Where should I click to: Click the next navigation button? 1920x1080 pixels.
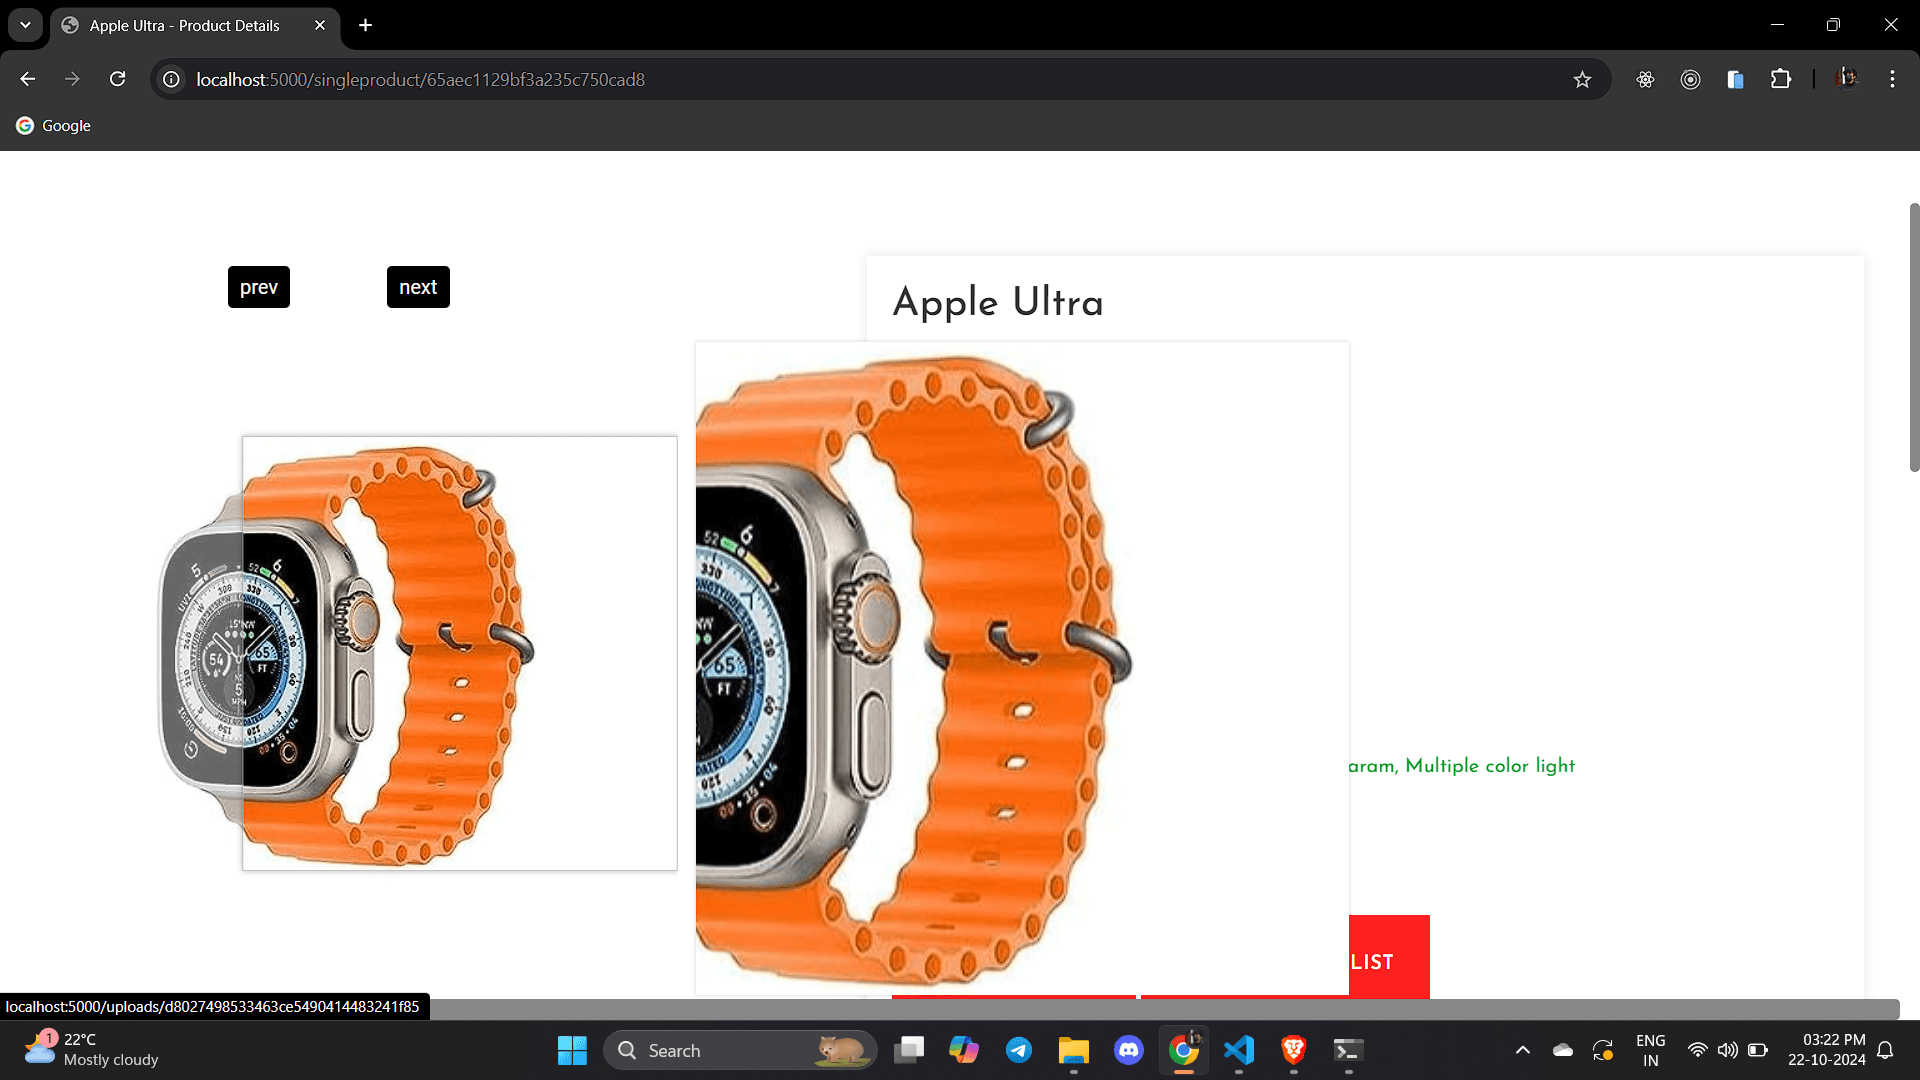coord(419,287)
